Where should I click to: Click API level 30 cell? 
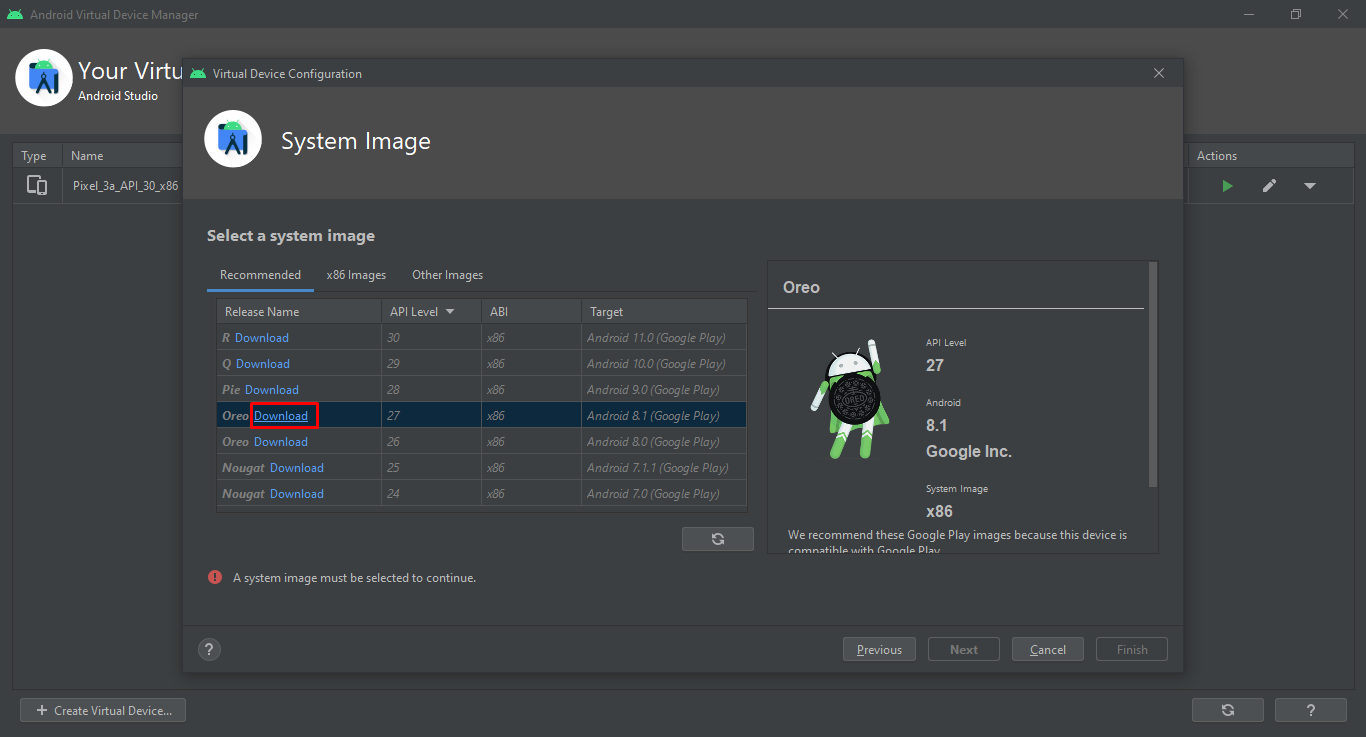[x=431, y=338]
